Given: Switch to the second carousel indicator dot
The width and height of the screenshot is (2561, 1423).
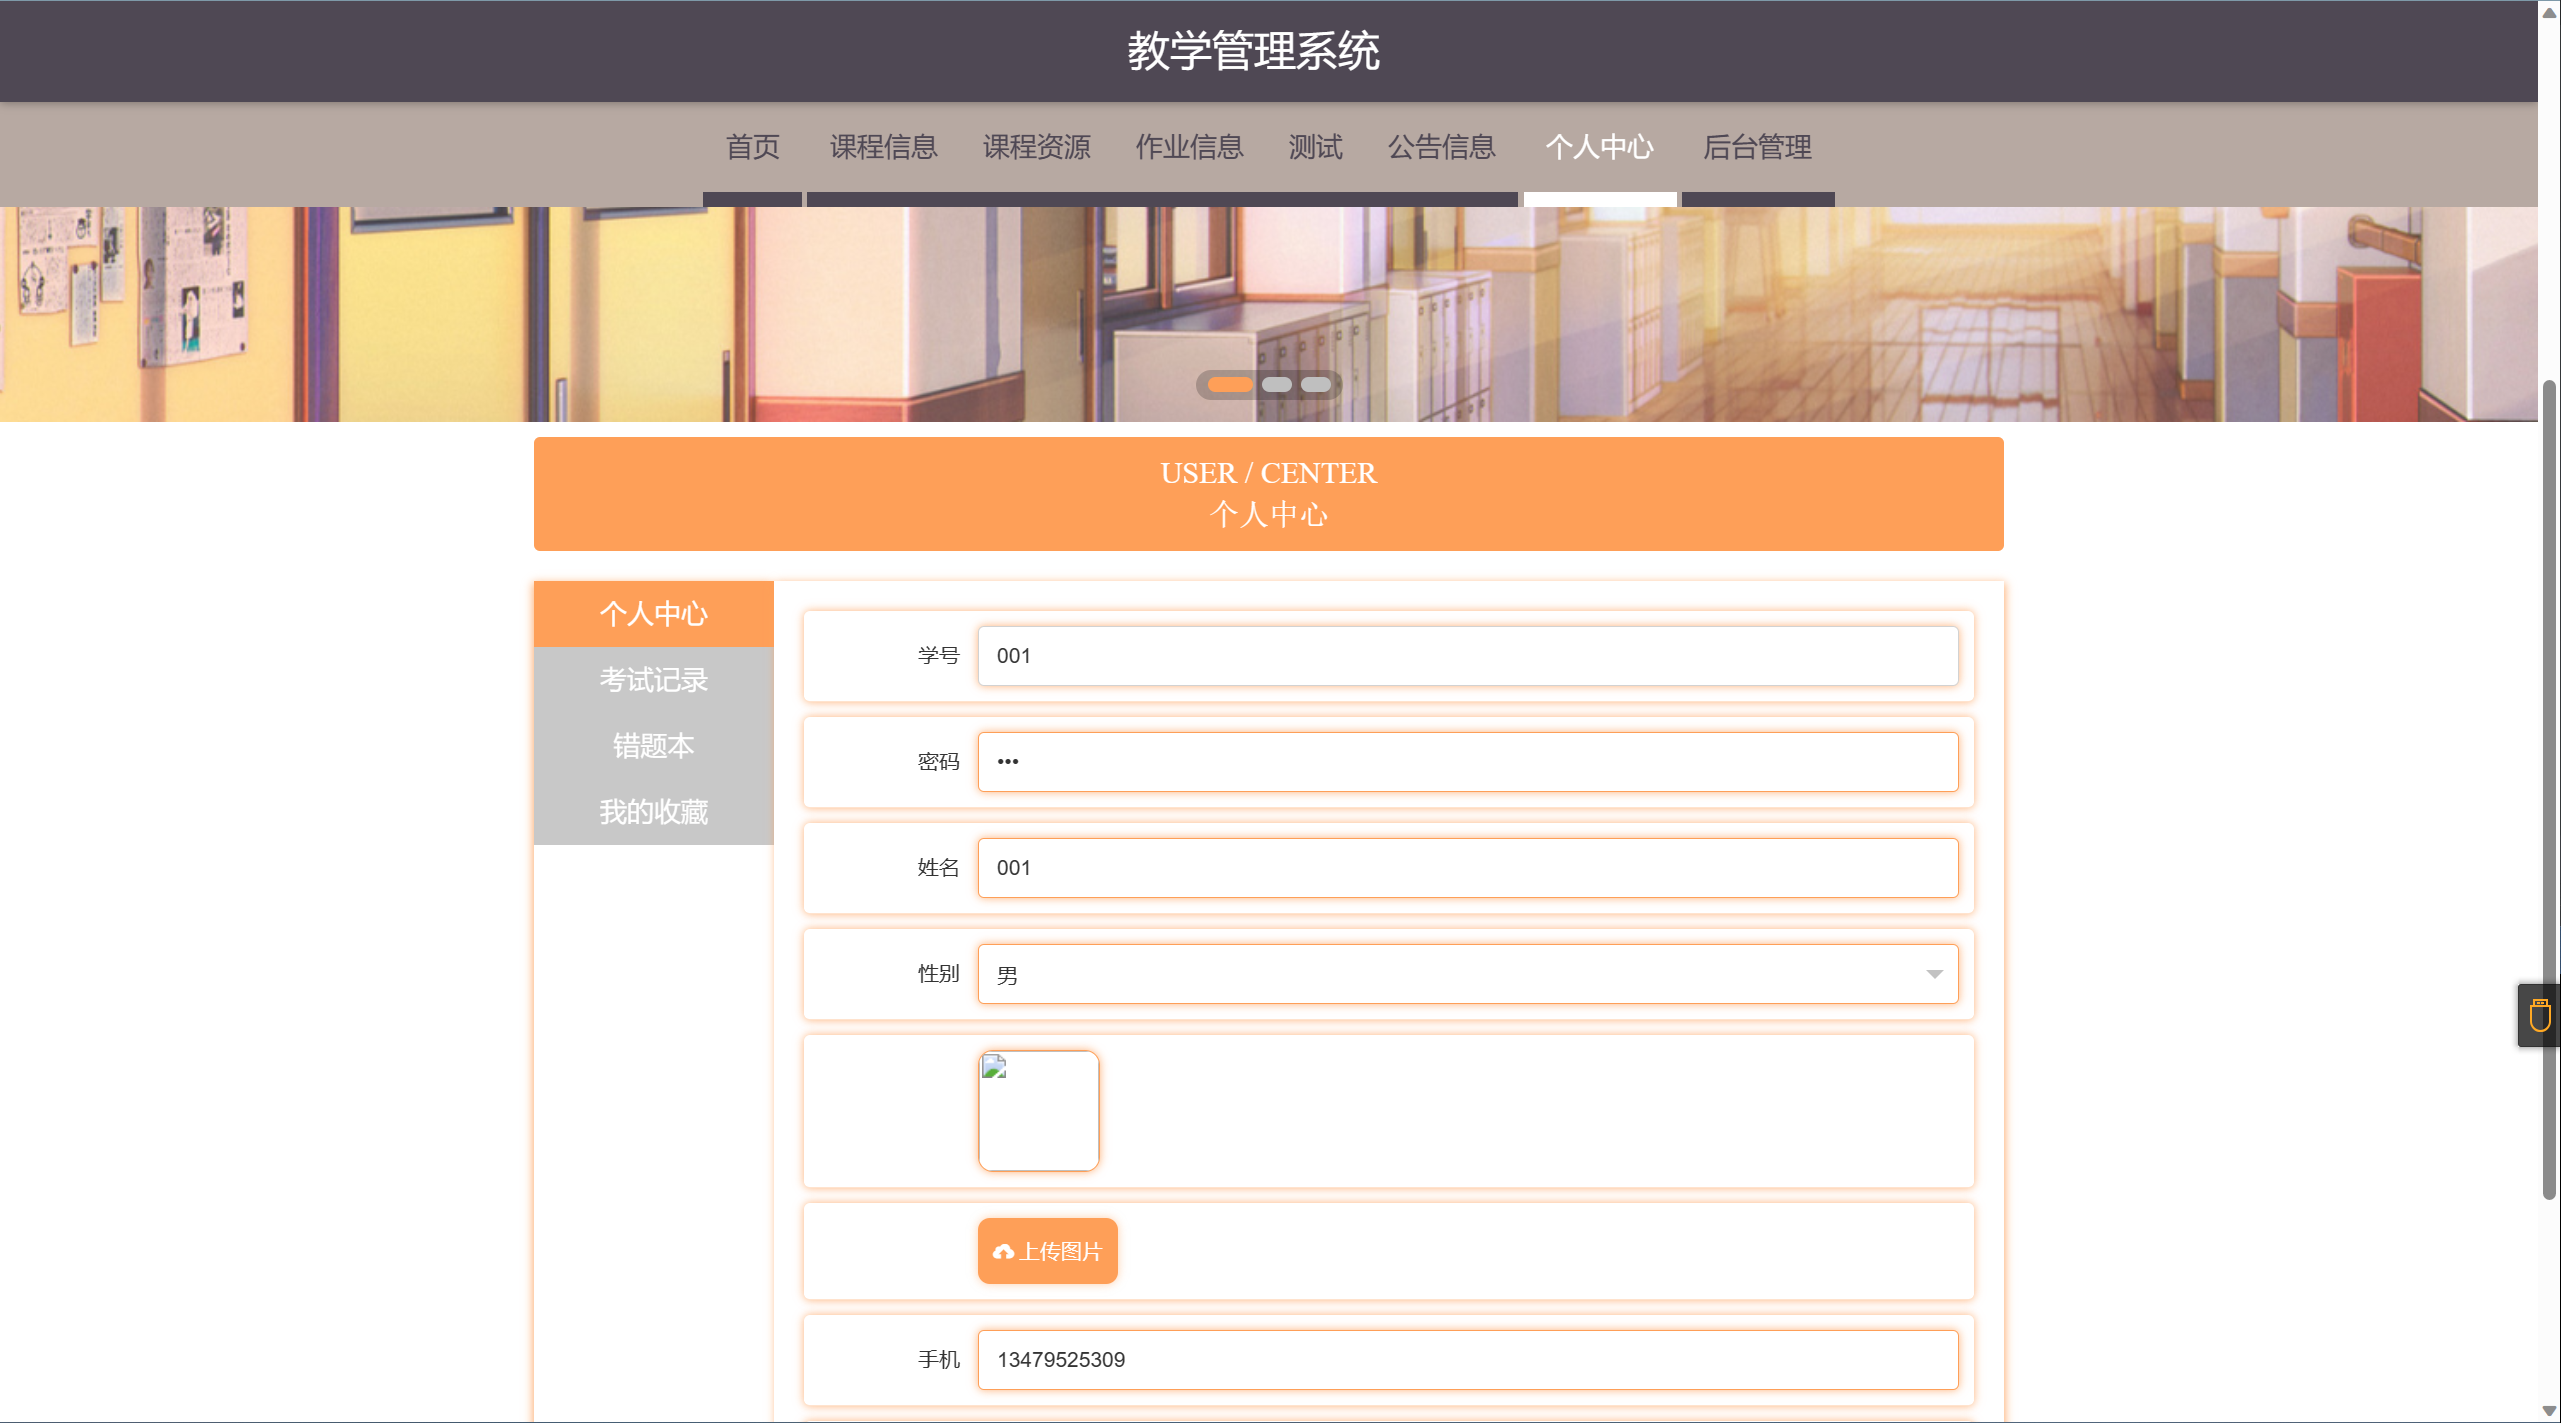Looking at the screenshot, I should [1276, 384].
